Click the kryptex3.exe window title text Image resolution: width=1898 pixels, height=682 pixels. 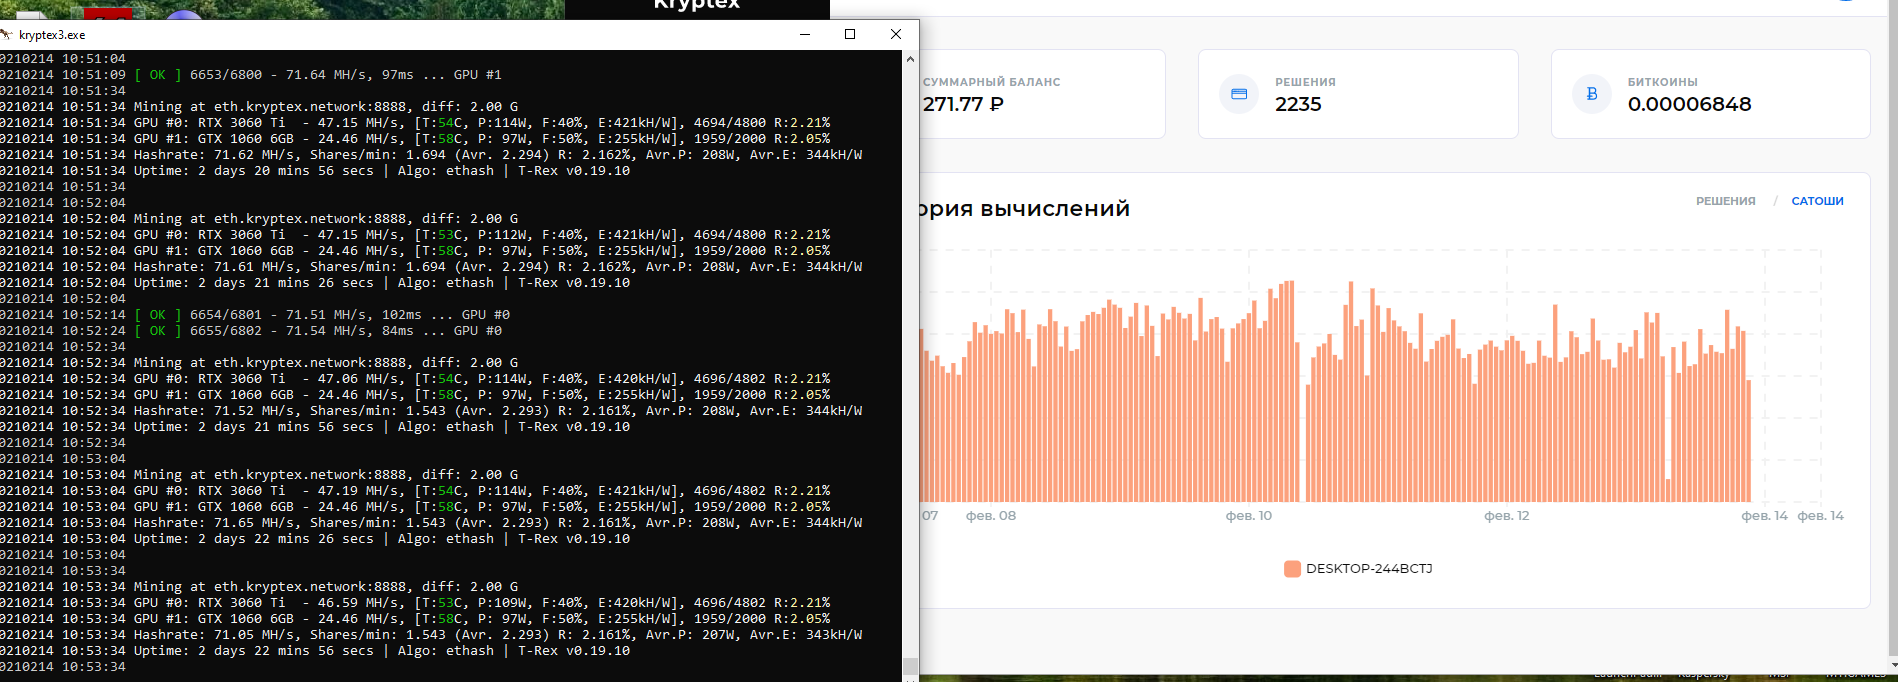[x=52, y=35]
